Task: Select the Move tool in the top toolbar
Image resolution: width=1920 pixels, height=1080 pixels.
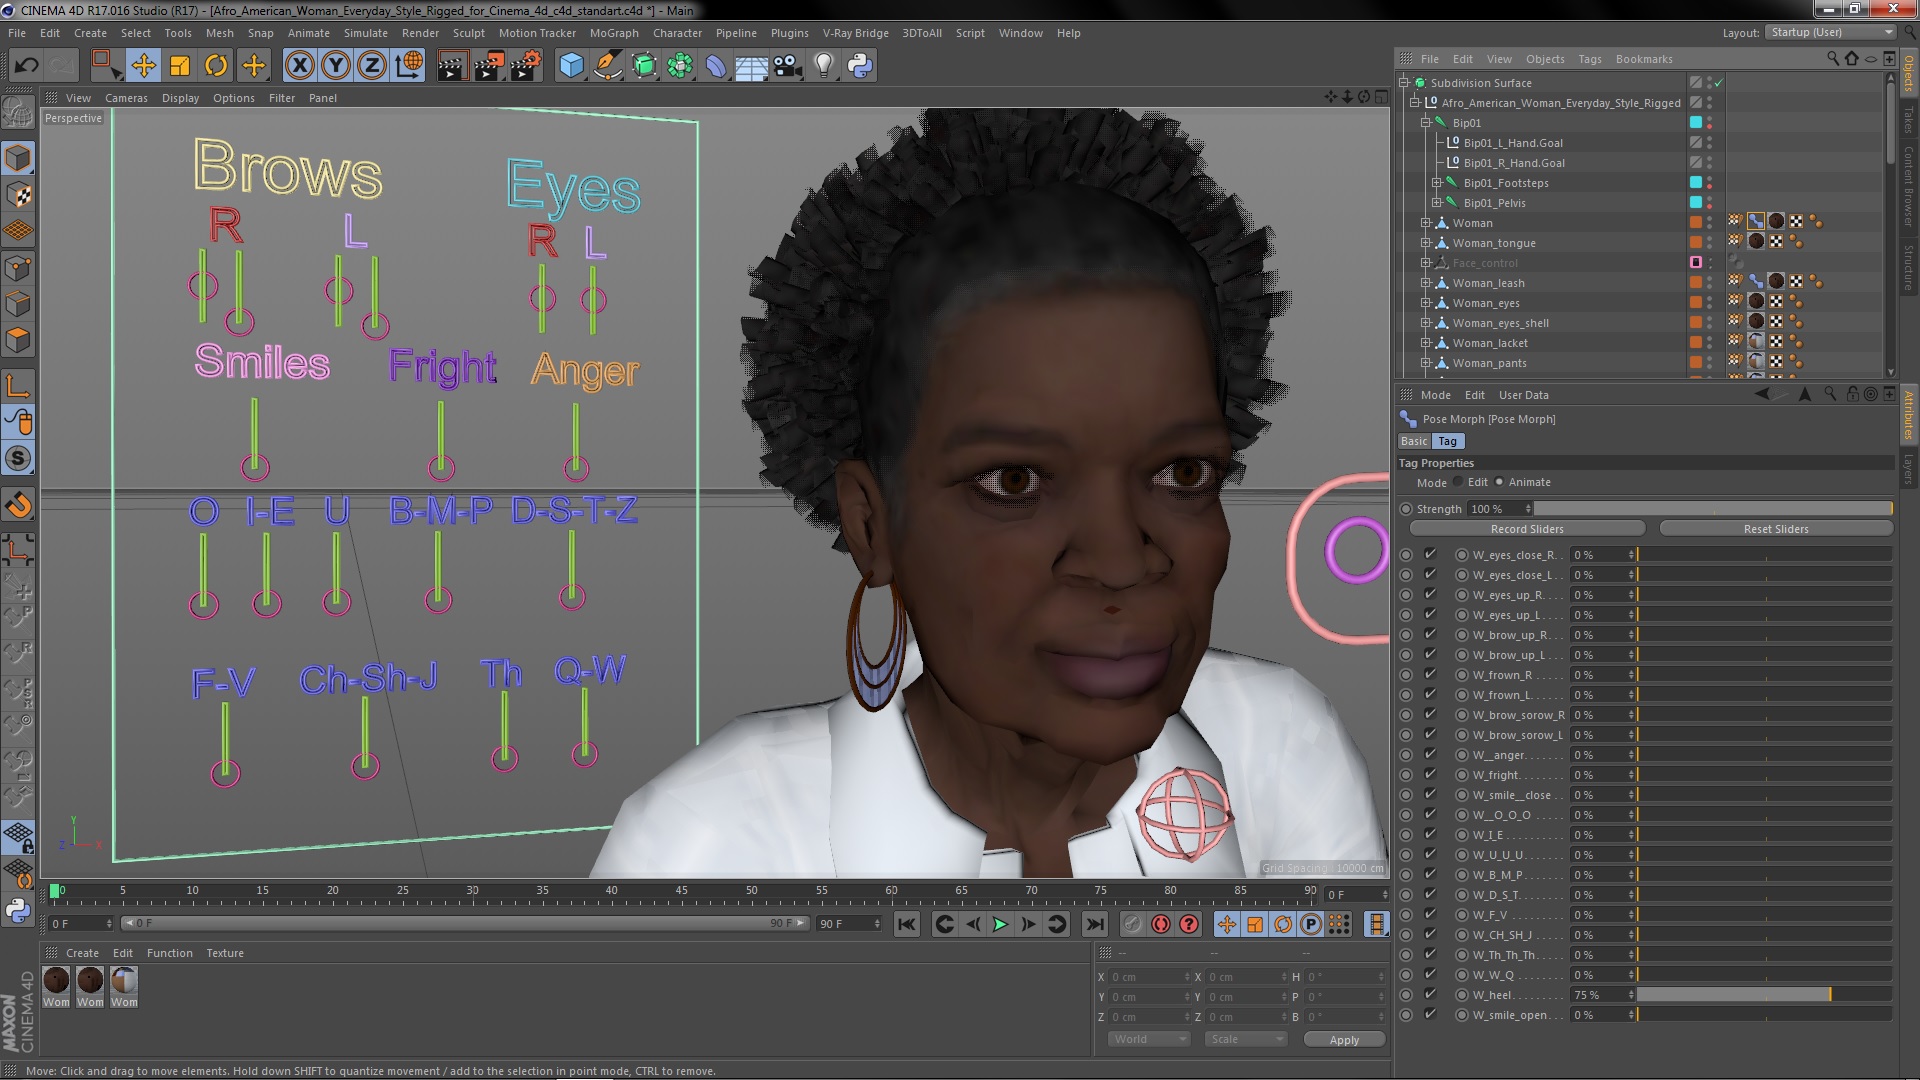Action: 143,66
